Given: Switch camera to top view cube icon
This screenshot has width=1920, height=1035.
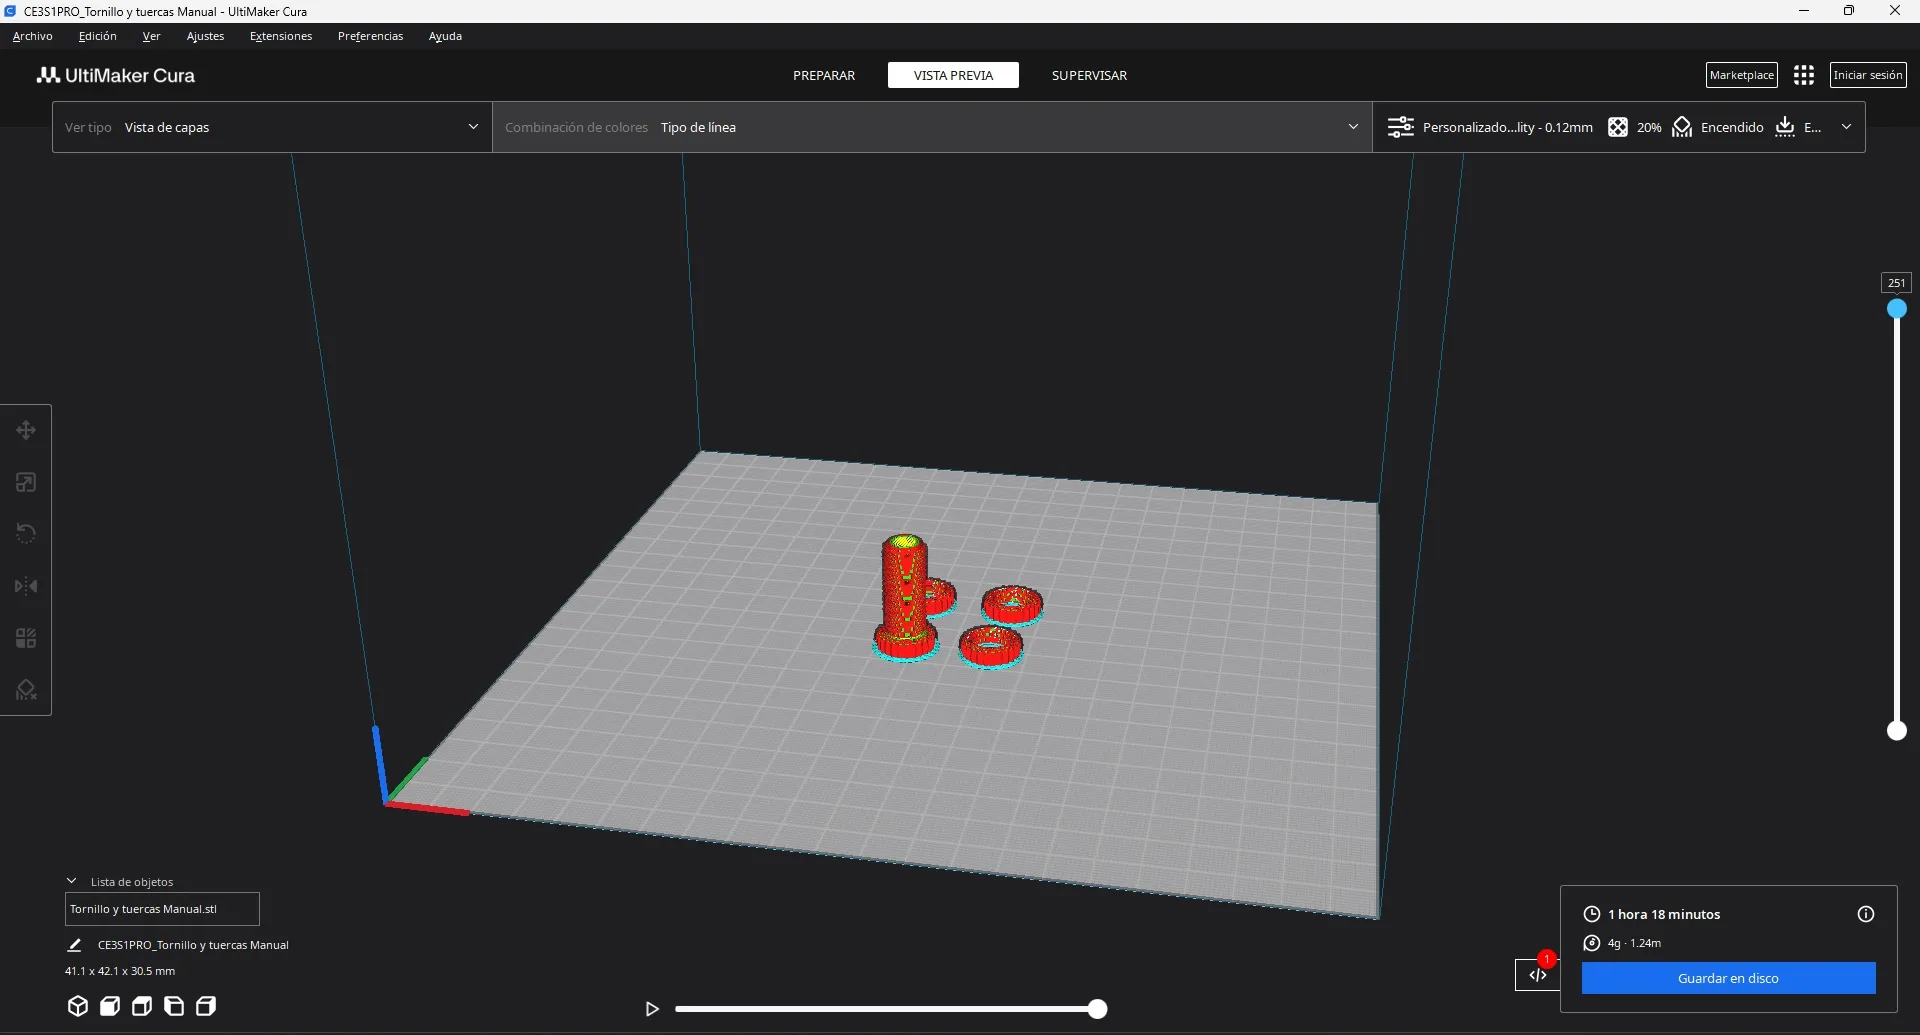Looking at the screenshot, I should click(x=142, y=1007).
